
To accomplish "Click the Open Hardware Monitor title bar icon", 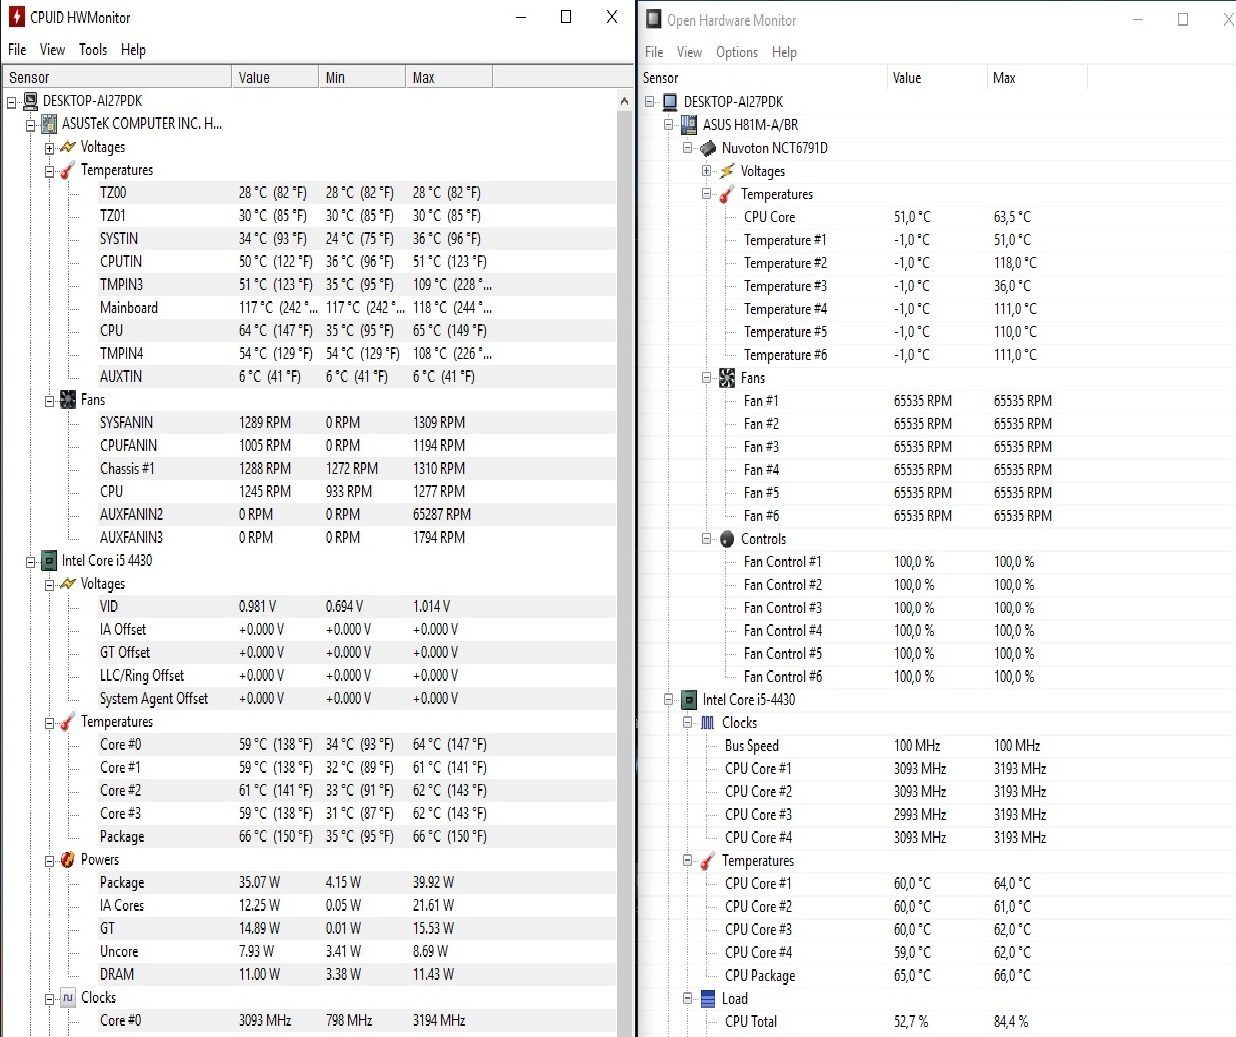I will tap(654, 20).
